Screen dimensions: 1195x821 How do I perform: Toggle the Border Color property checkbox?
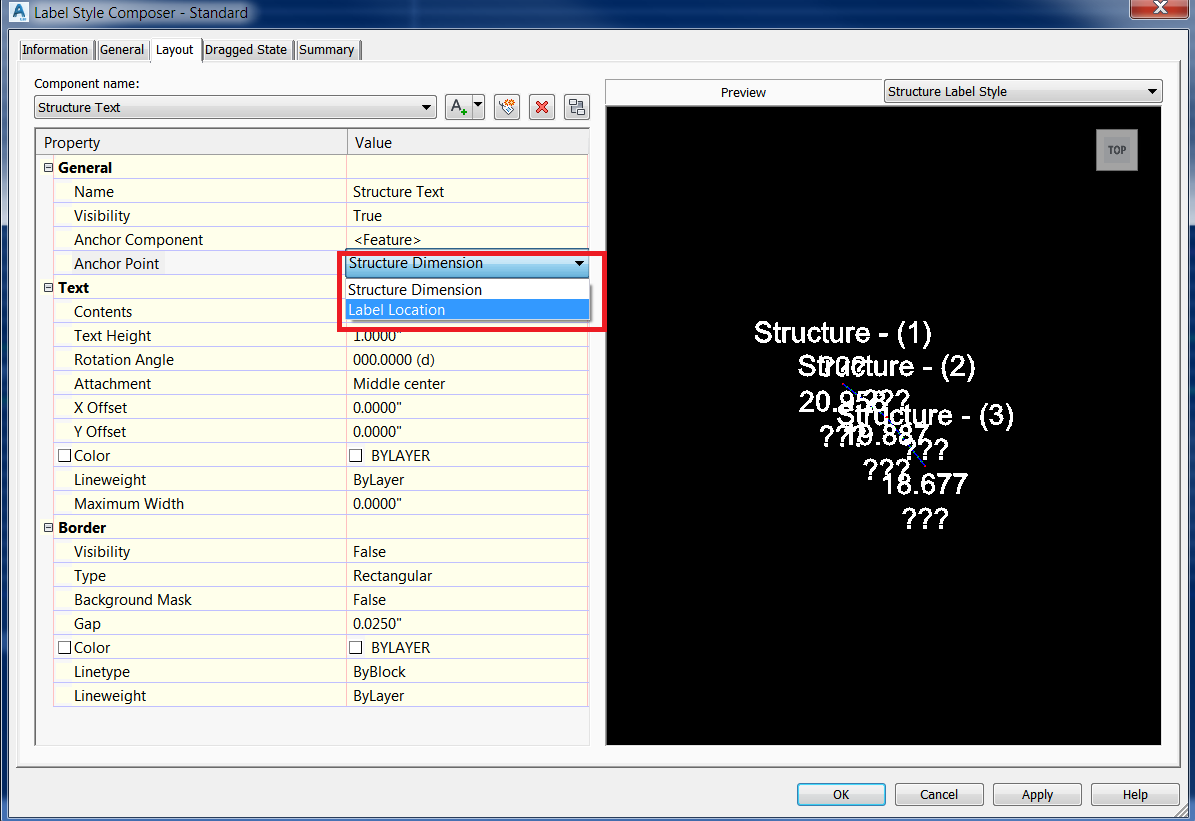coord(65,648)
